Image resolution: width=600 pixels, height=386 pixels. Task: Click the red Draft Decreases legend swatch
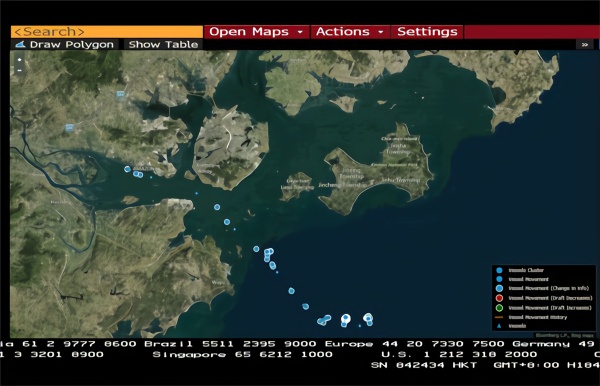click(499, 298)
